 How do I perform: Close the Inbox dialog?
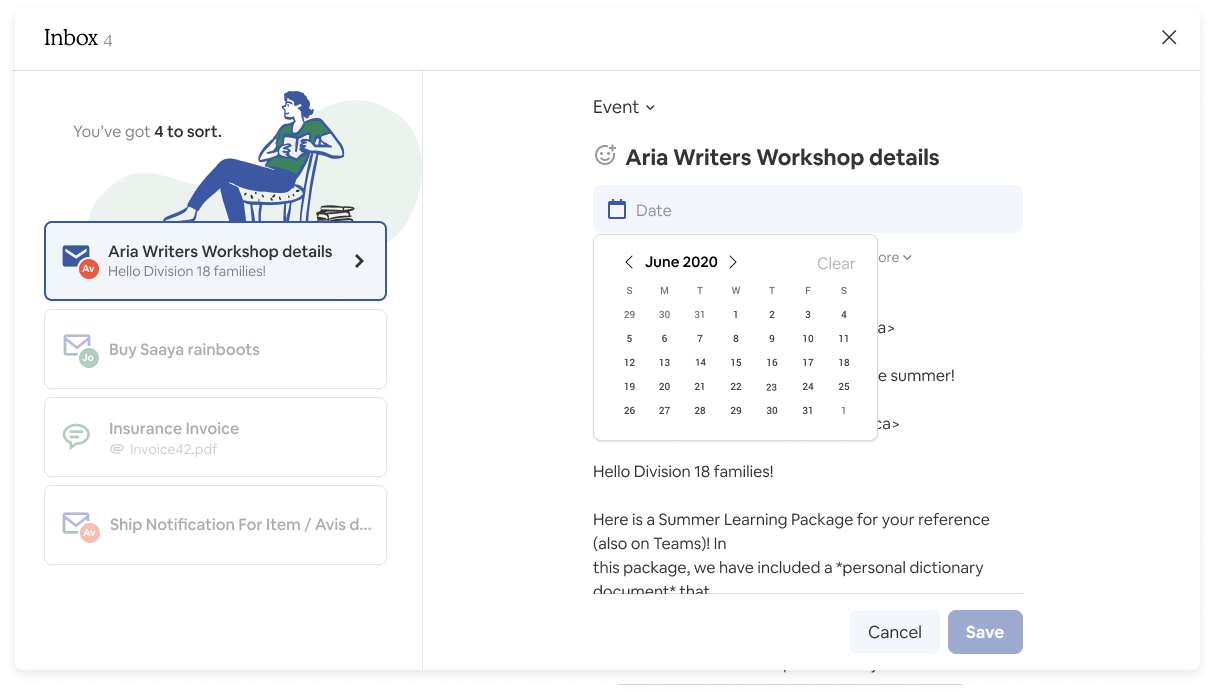(1168, 38)
